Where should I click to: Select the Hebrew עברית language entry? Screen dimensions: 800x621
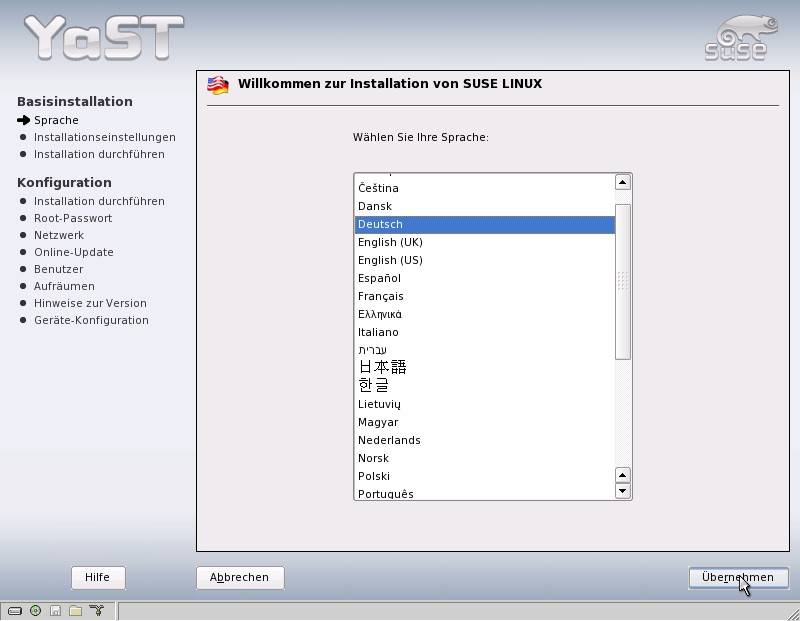pyautogui.click(x=485, y=350)
